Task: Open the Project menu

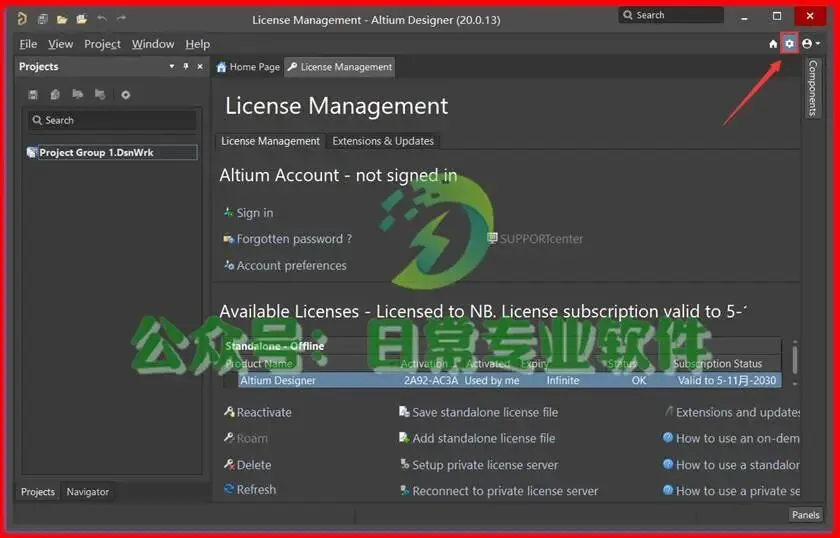Action: pos(102,44)
